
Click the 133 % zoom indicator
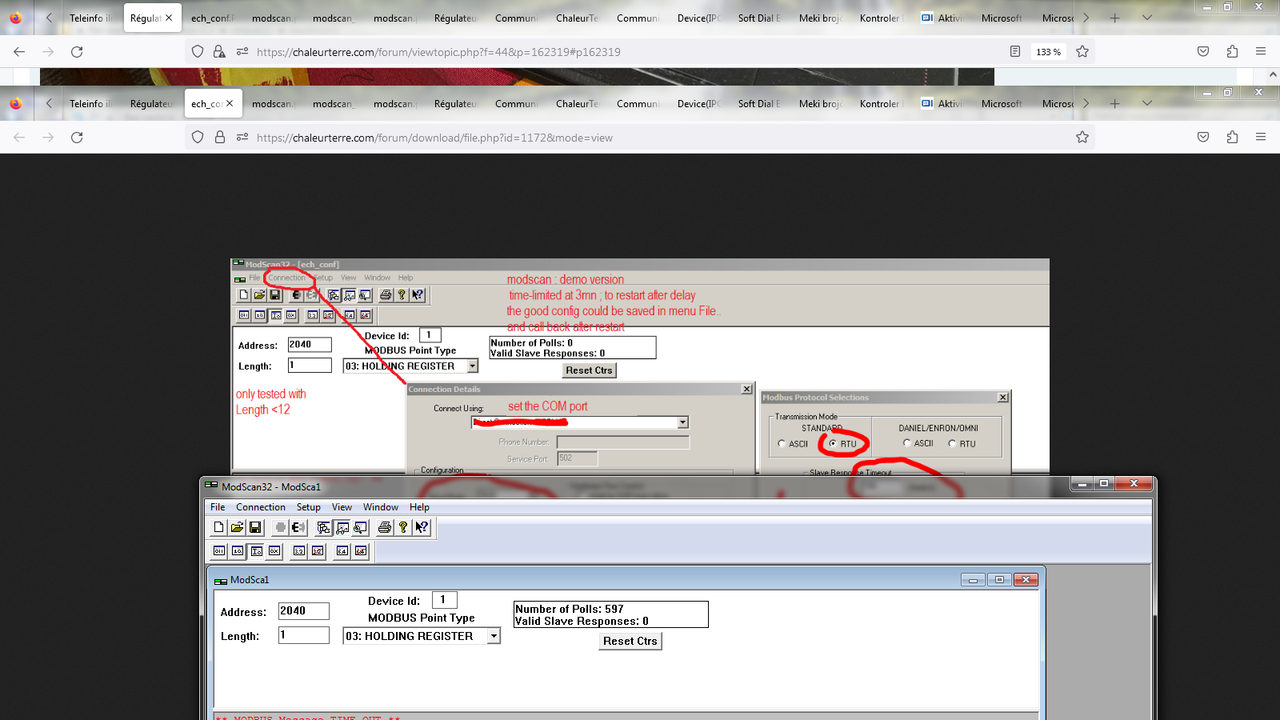point(1048,51)
